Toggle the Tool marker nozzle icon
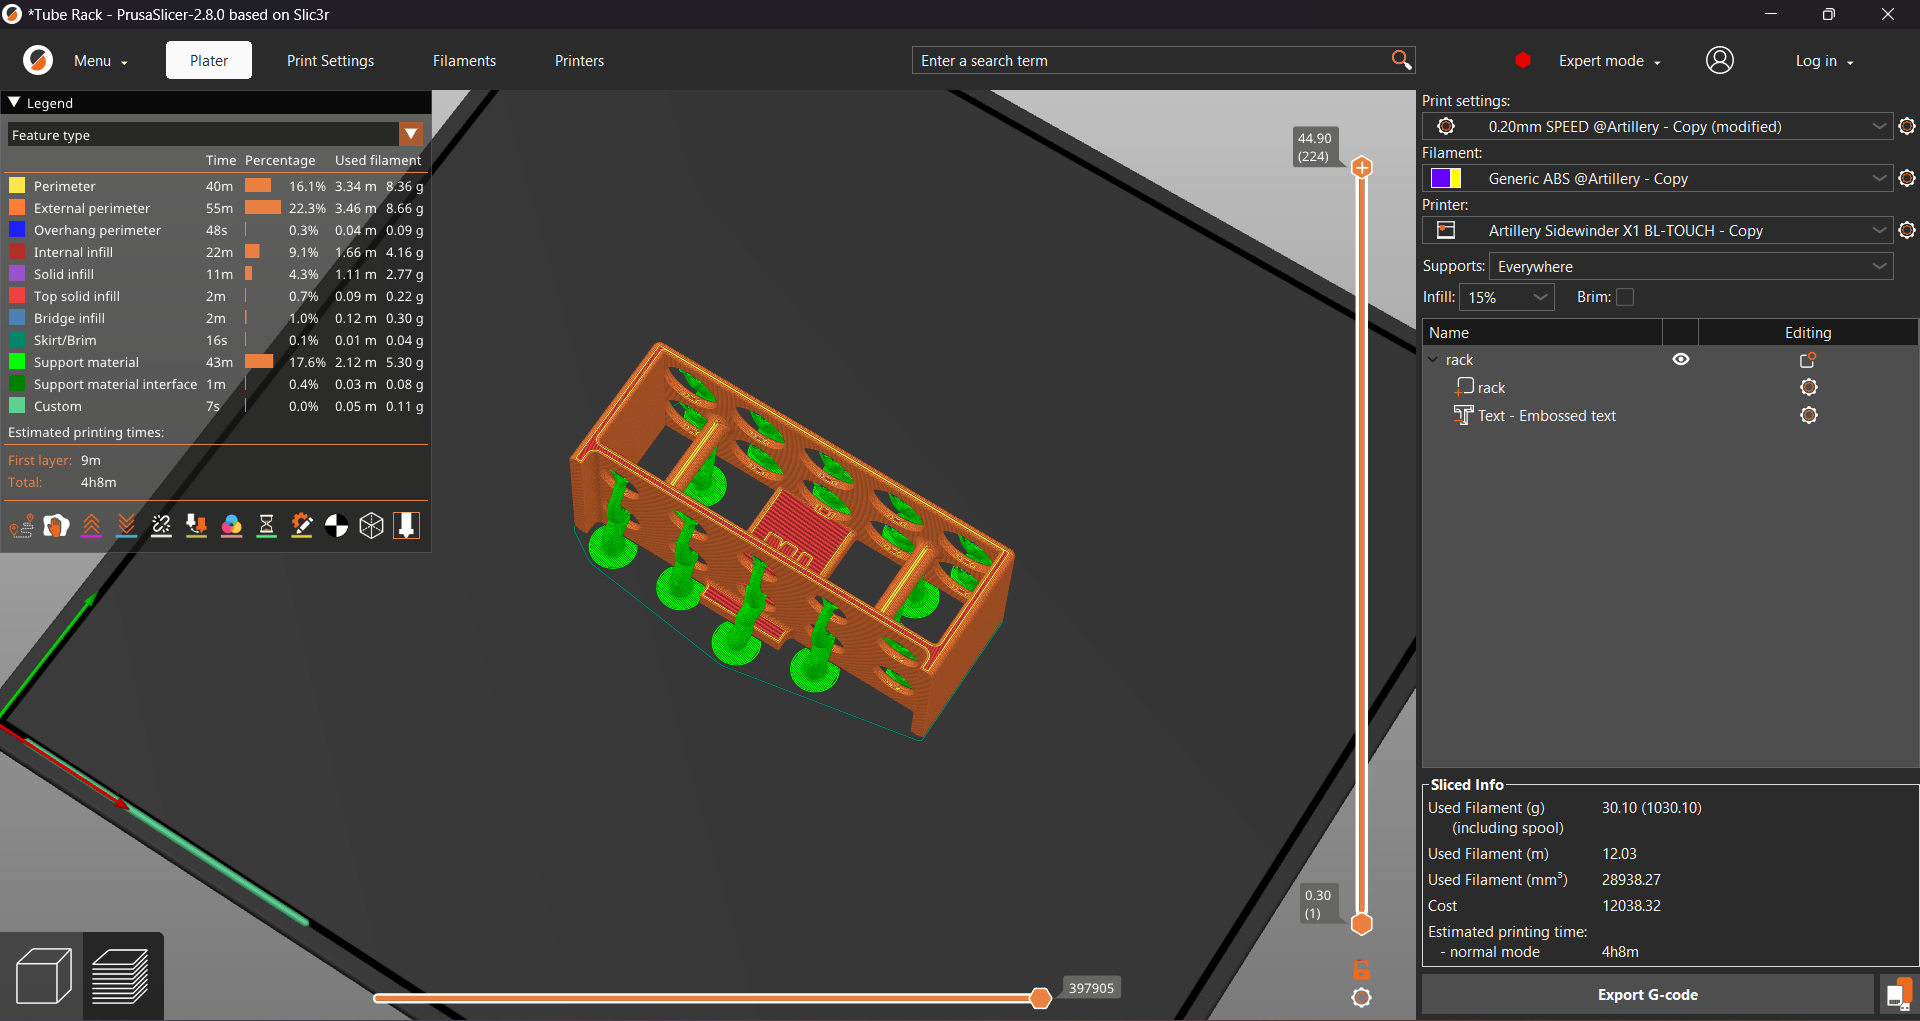This screenshot has height=1021, width=1920. click(406, 525)
